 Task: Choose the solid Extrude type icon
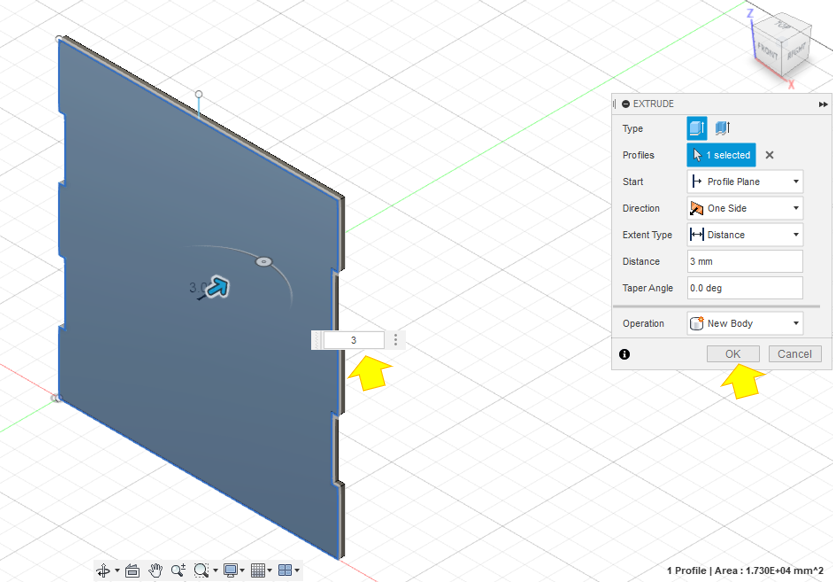point(696,128)
